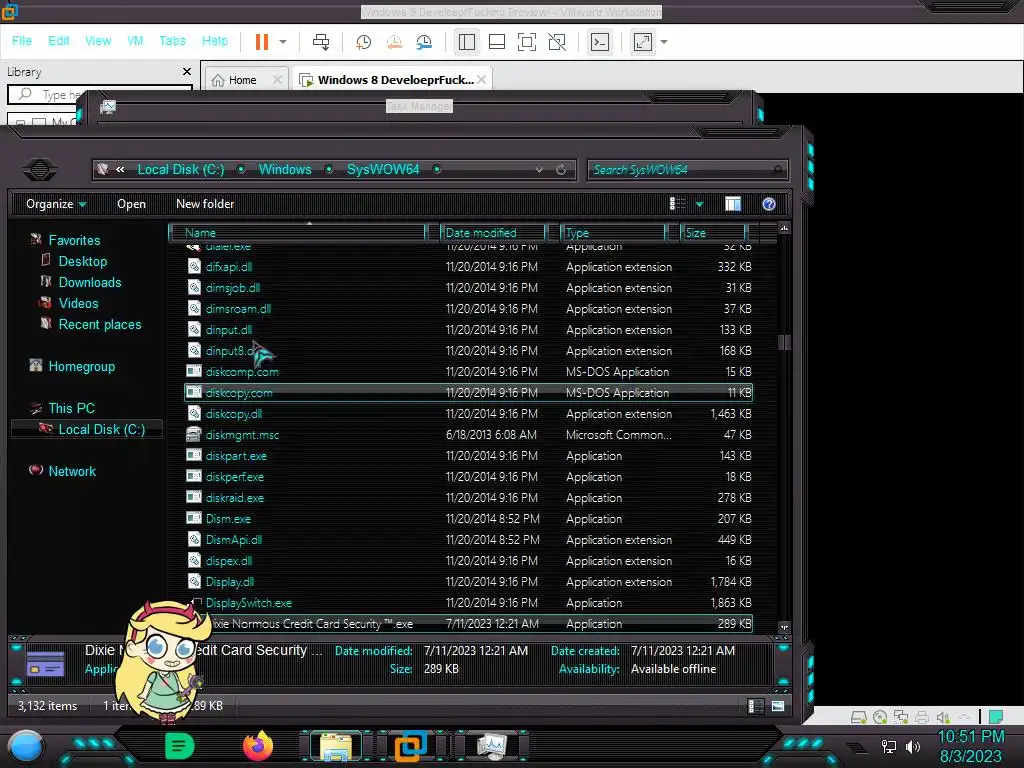
Task: Sort by the Size column
Action: [x=713, y=232]
